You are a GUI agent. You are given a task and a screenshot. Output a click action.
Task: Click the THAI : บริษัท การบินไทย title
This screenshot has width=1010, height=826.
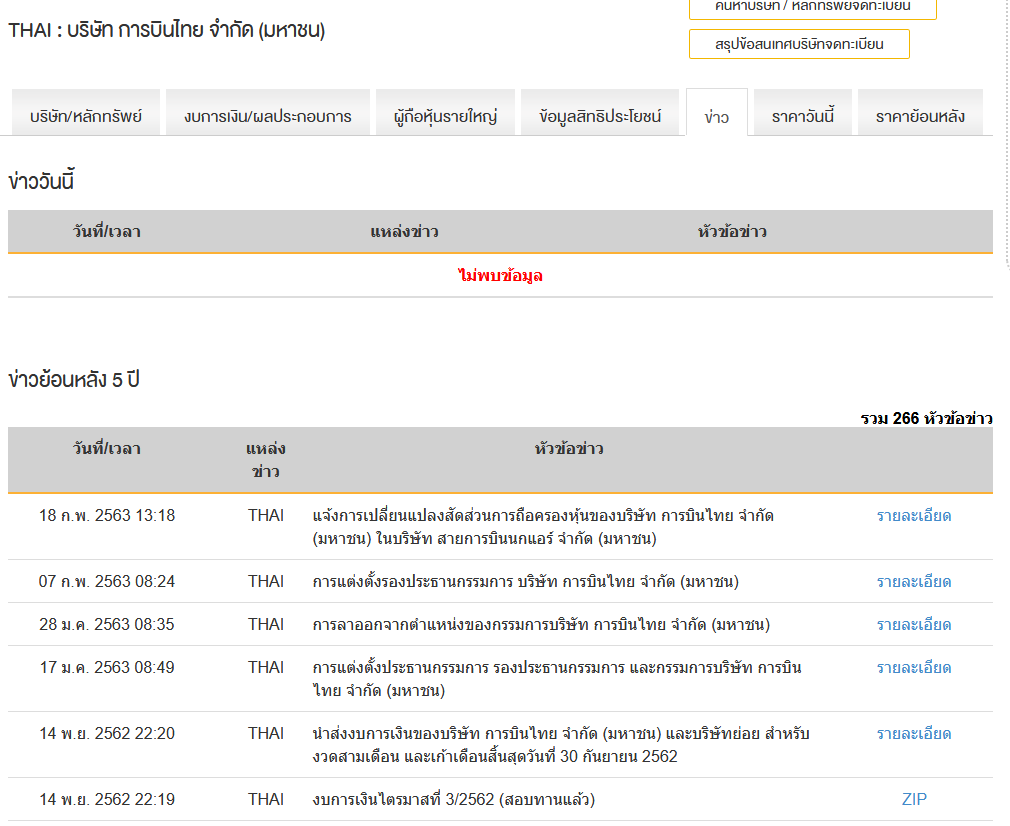(167, 30)
